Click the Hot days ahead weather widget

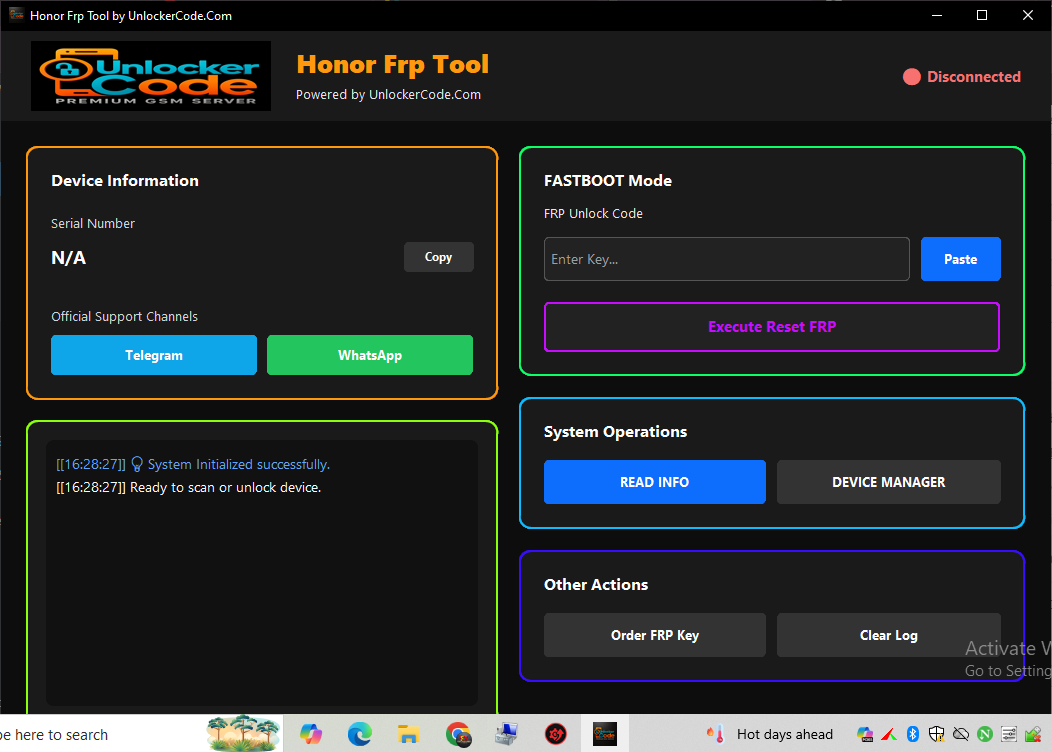click(770, 735)
